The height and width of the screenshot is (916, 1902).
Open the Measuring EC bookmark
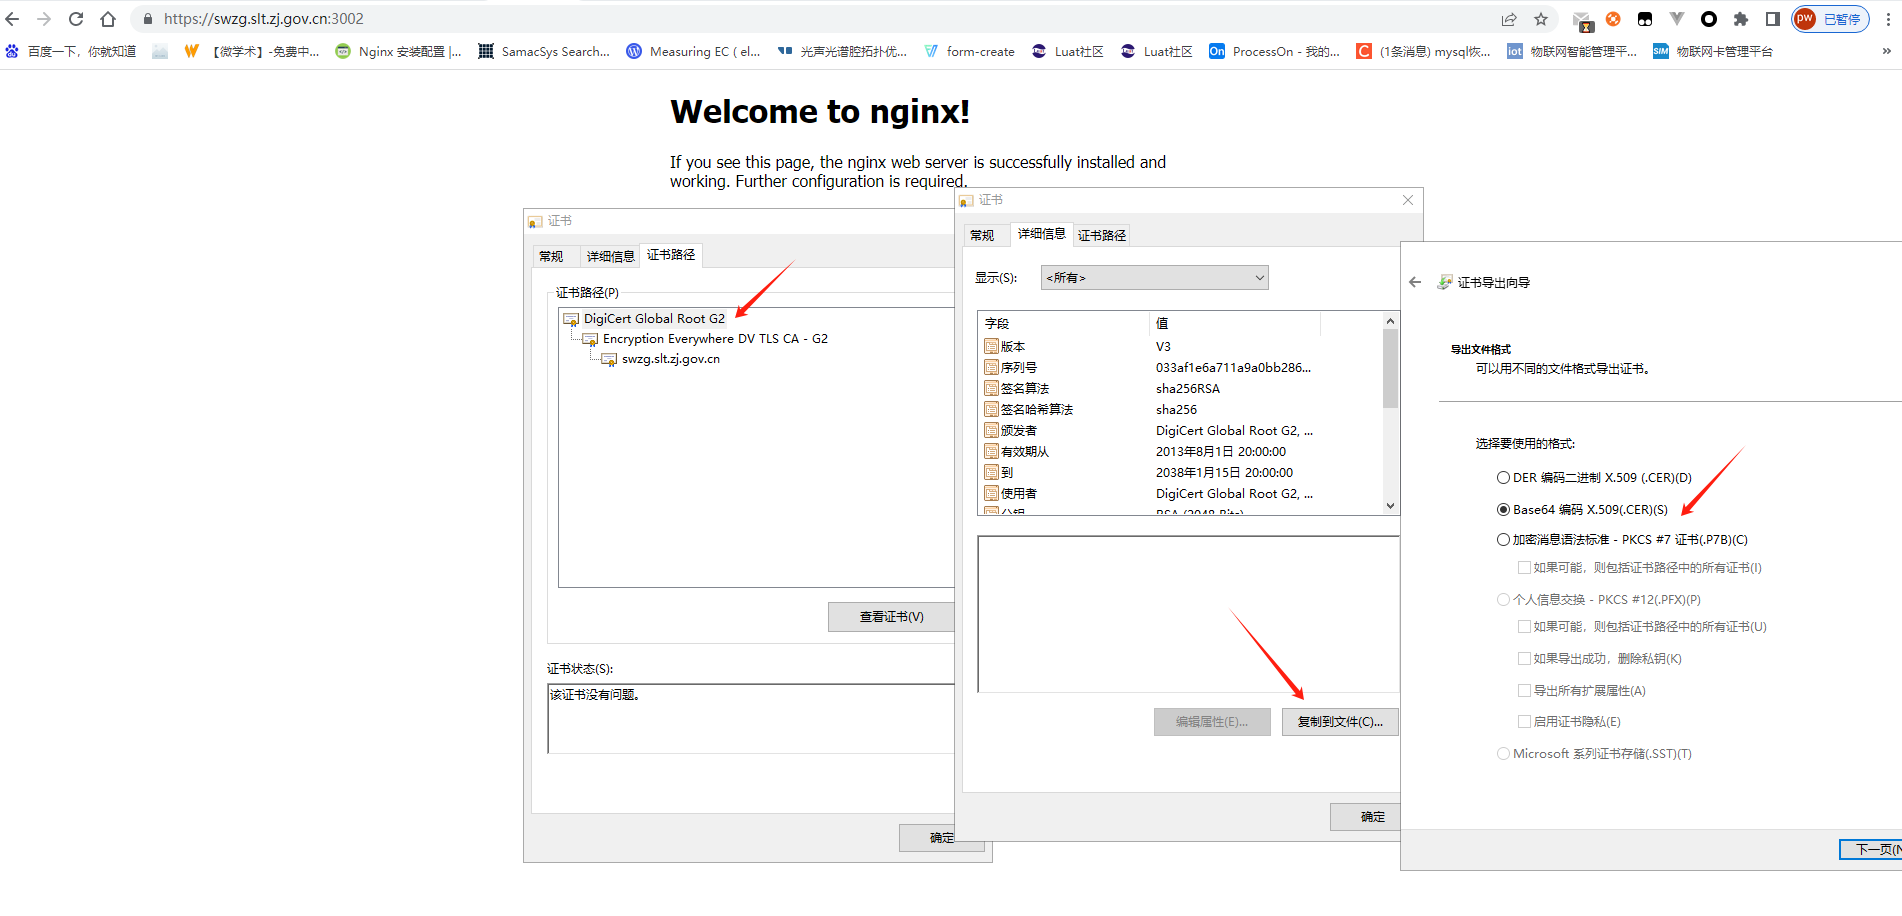(693, 51)
